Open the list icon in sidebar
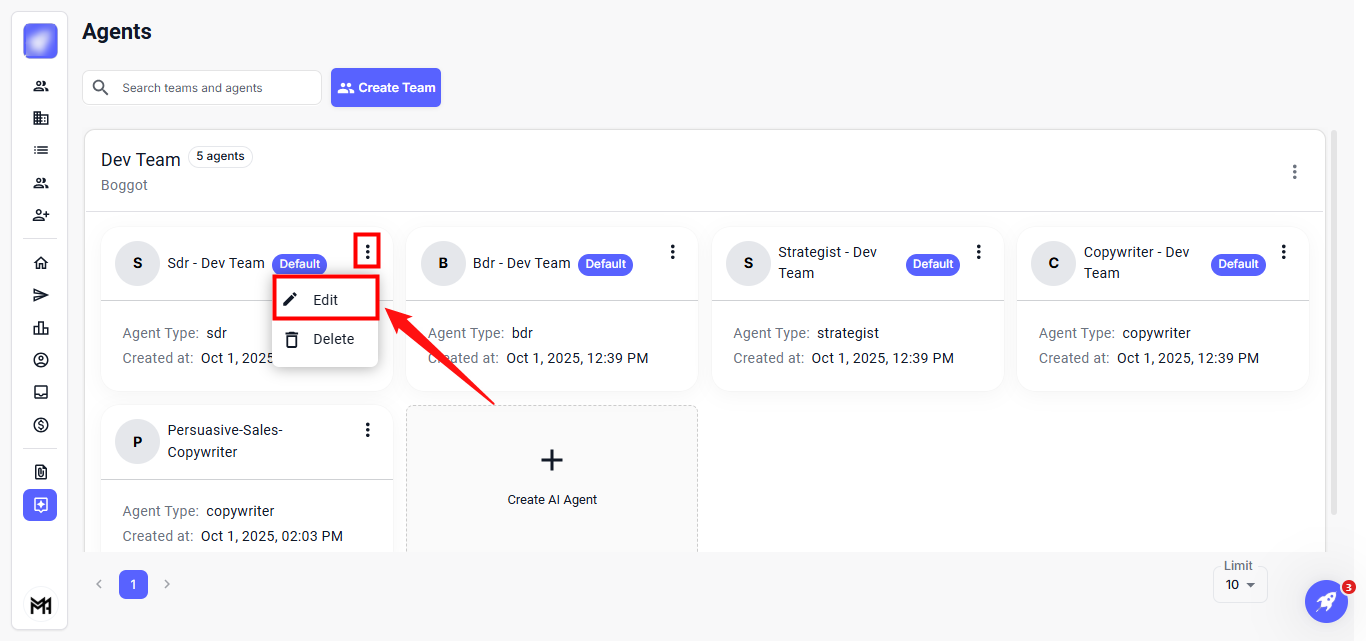This screenshot has height=641, width=1366. coord(41,150)
